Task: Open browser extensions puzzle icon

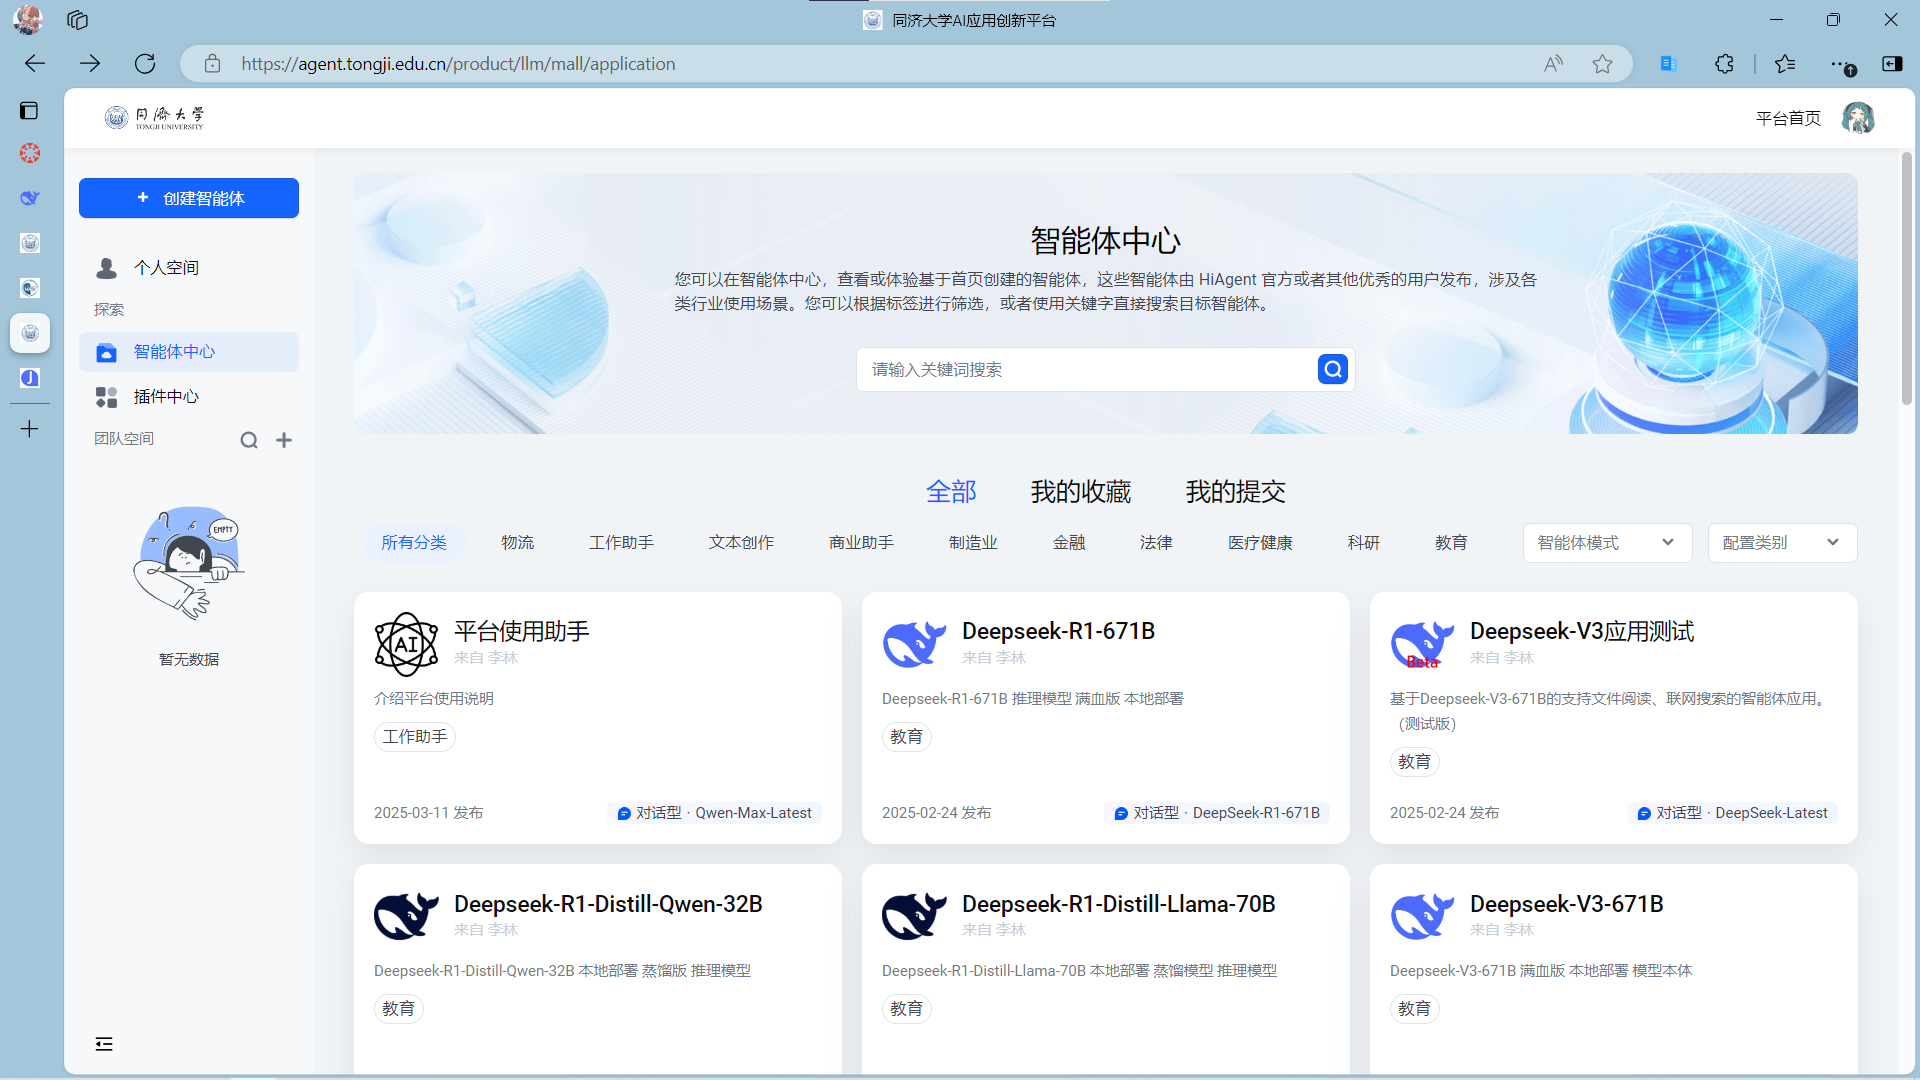Action: 1724,64
